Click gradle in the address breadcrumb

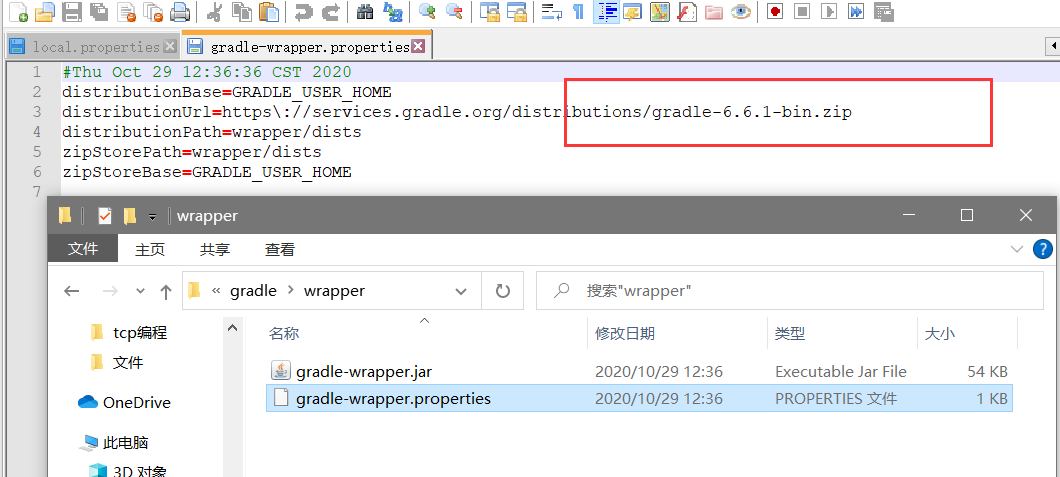pyautogui.click(x=254, y=291)
